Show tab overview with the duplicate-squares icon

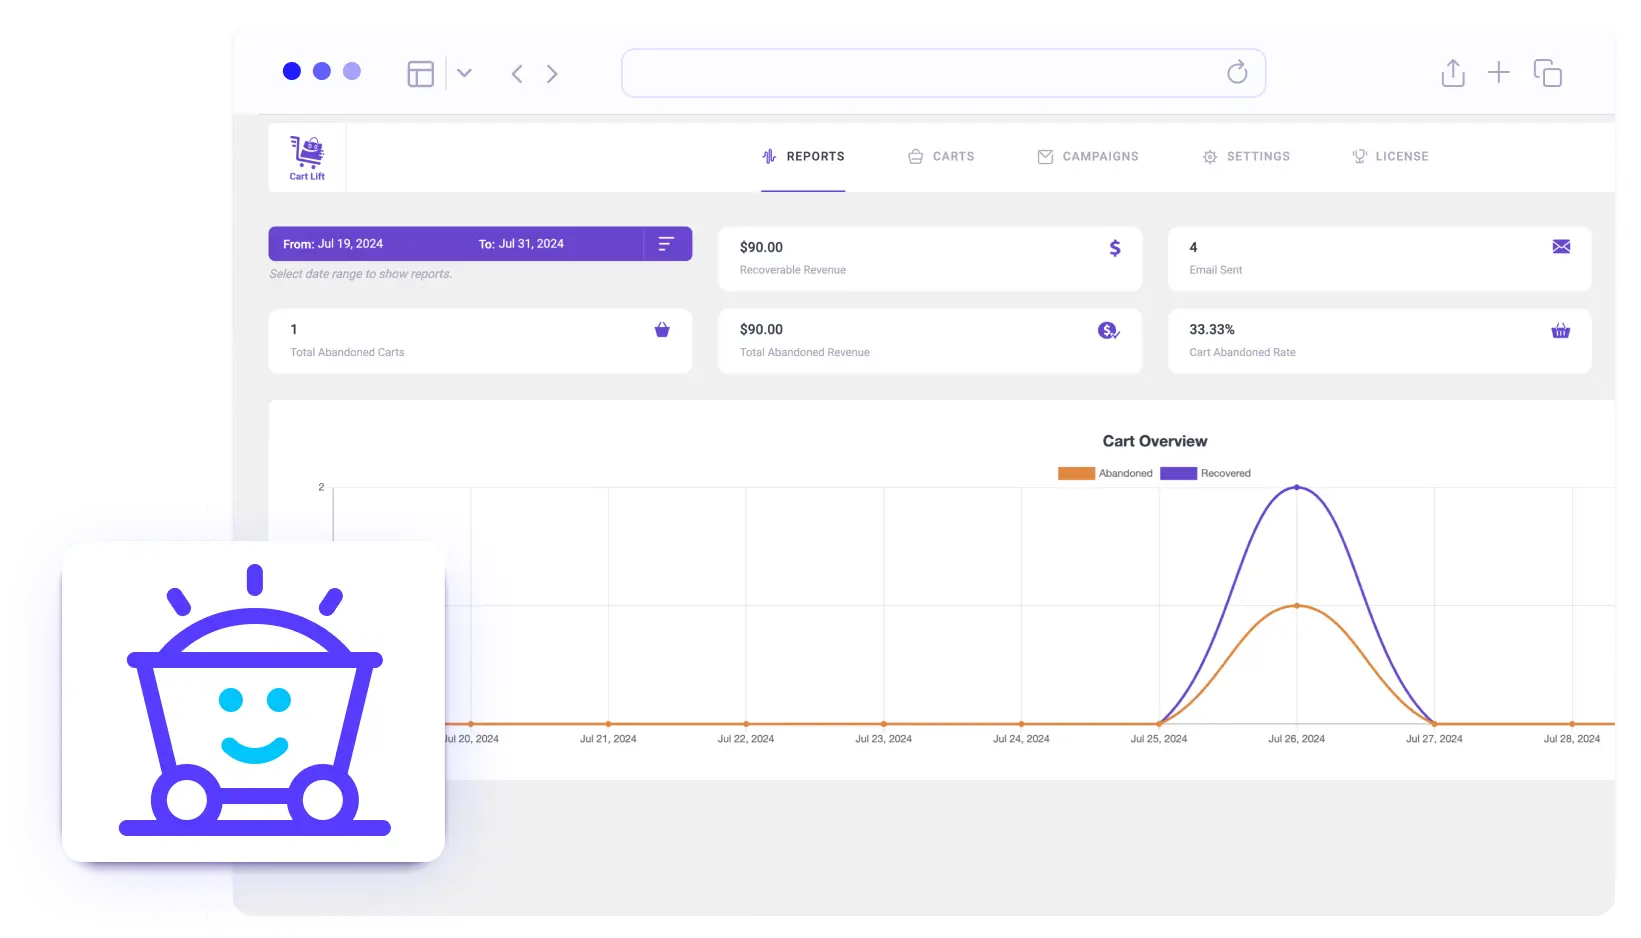[x=1548, y=73]
